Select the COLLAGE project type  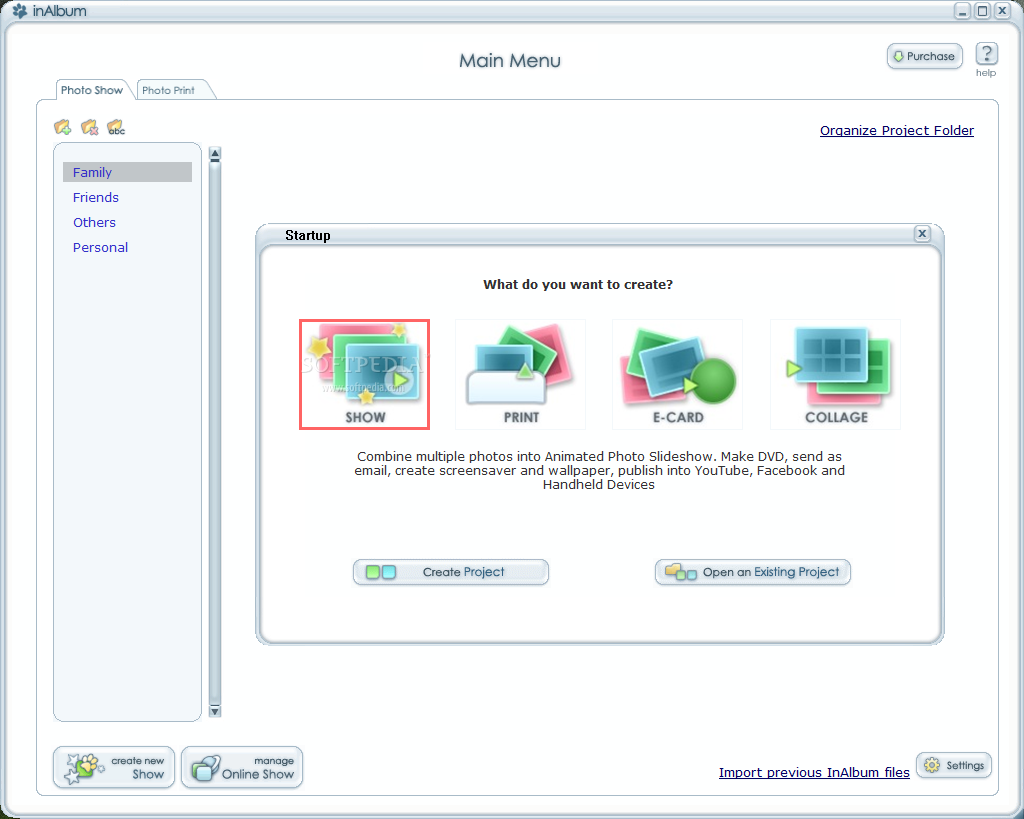(x=835, y=374)
